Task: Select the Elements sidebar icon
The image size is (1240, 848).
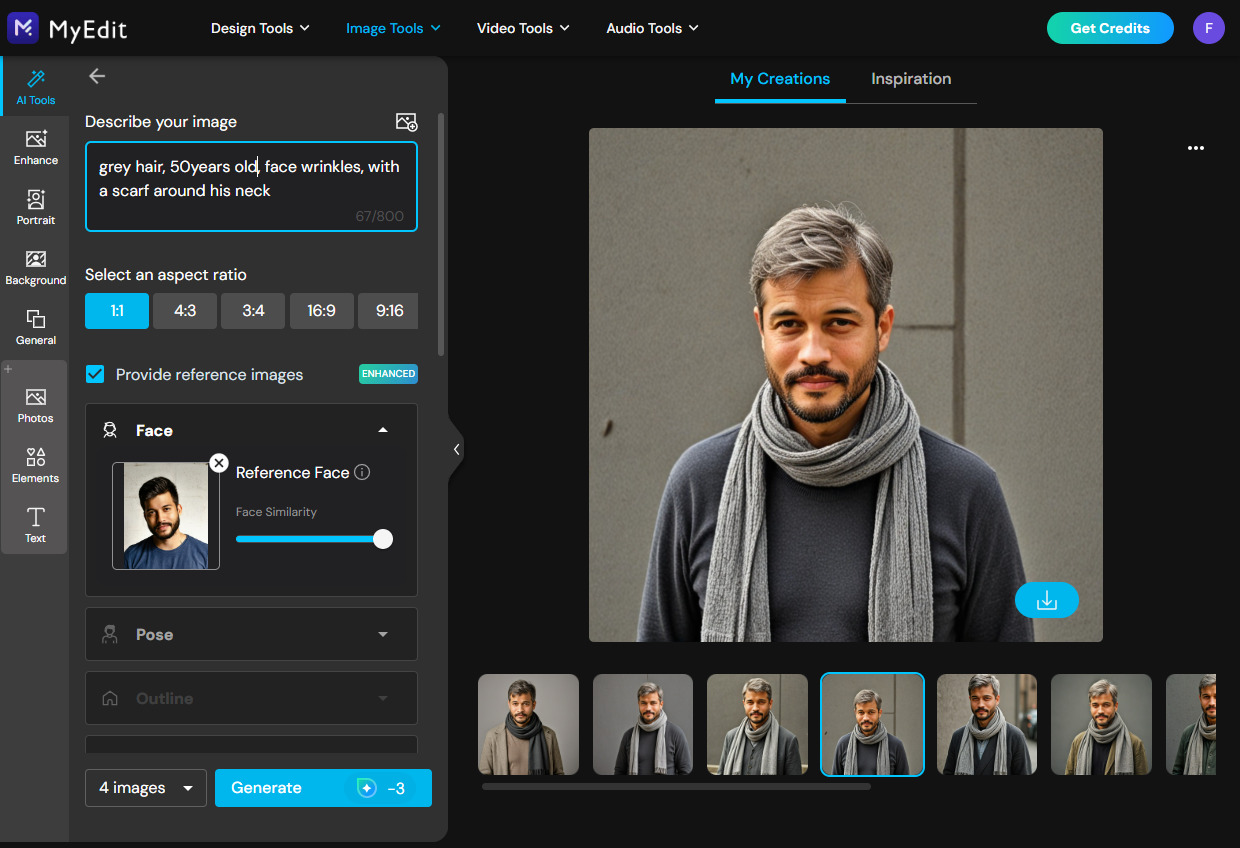Action: coord(35,464)
